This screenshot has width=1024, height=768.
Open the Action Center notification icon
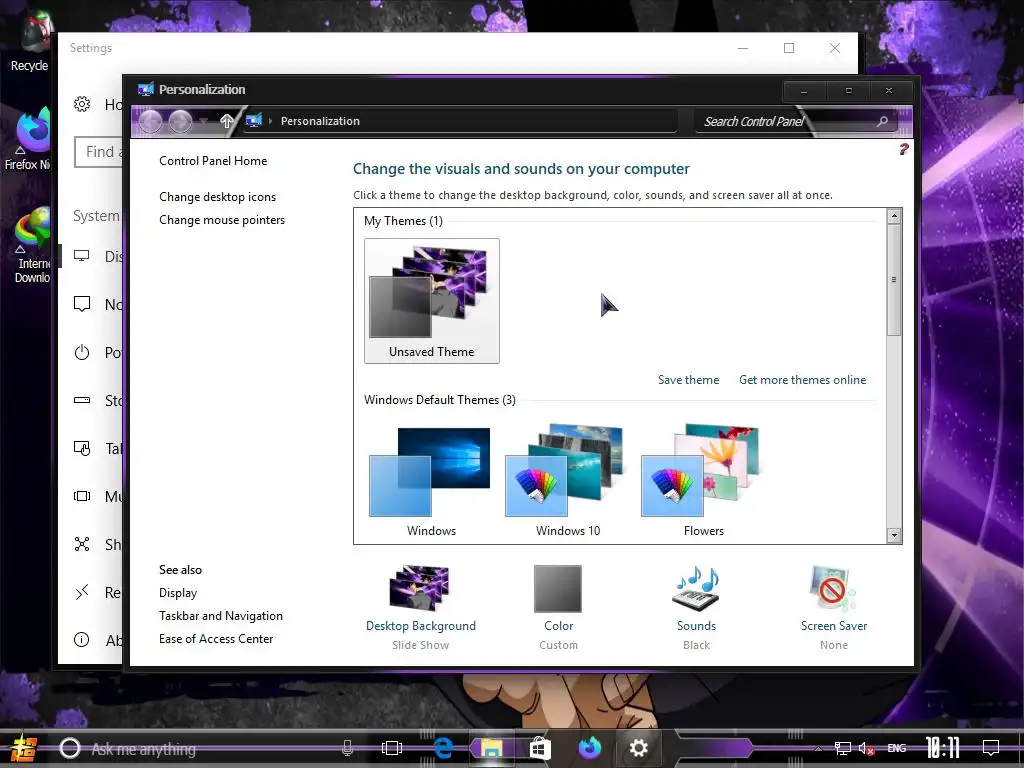(x=991, y=748)
